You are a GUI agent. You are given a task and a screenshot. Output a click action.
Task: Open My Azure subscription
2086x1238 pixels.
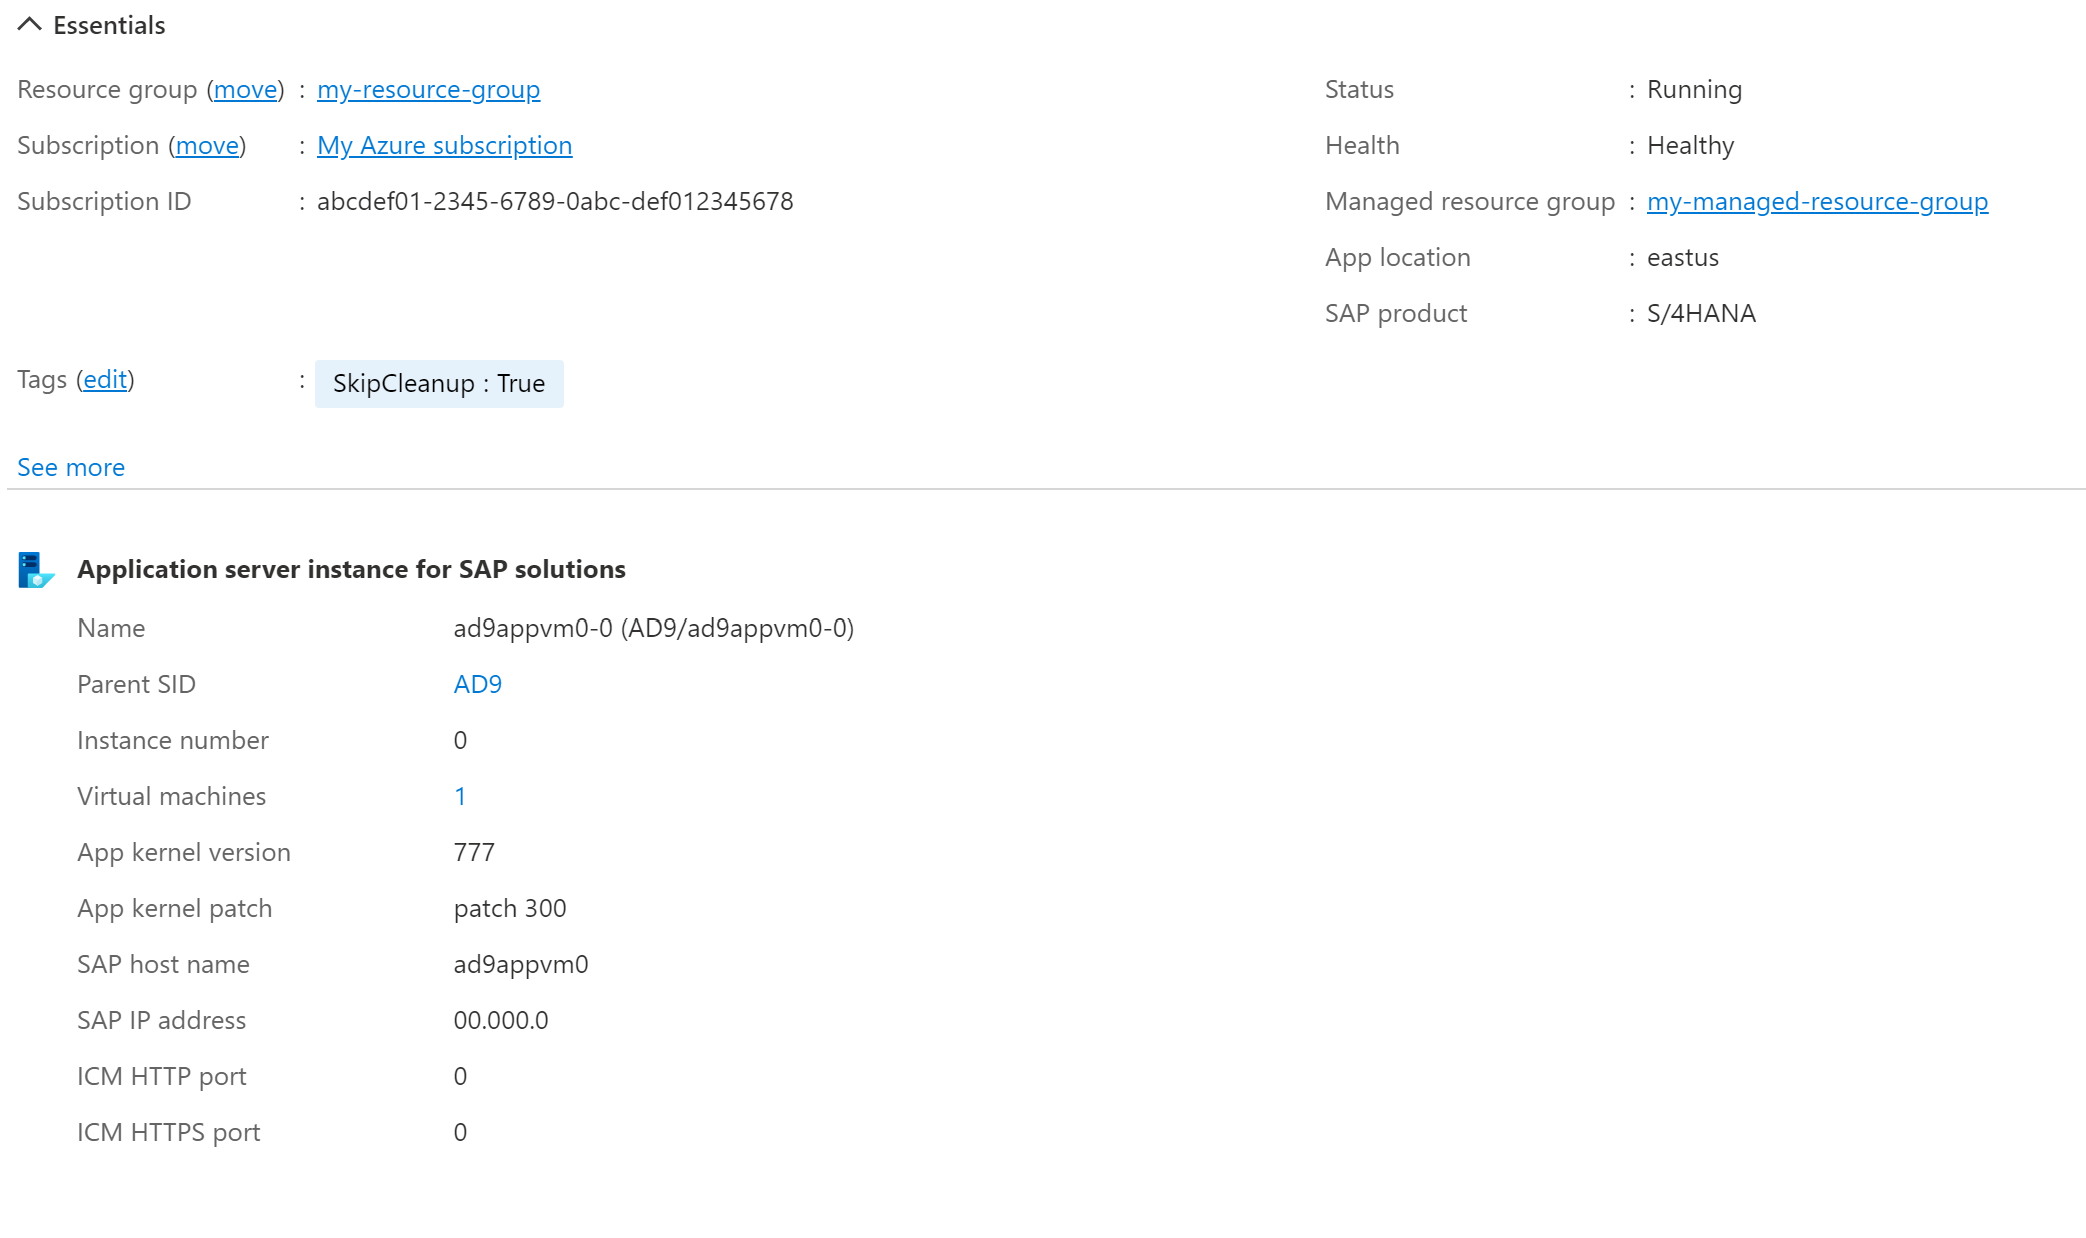point(445,145)
